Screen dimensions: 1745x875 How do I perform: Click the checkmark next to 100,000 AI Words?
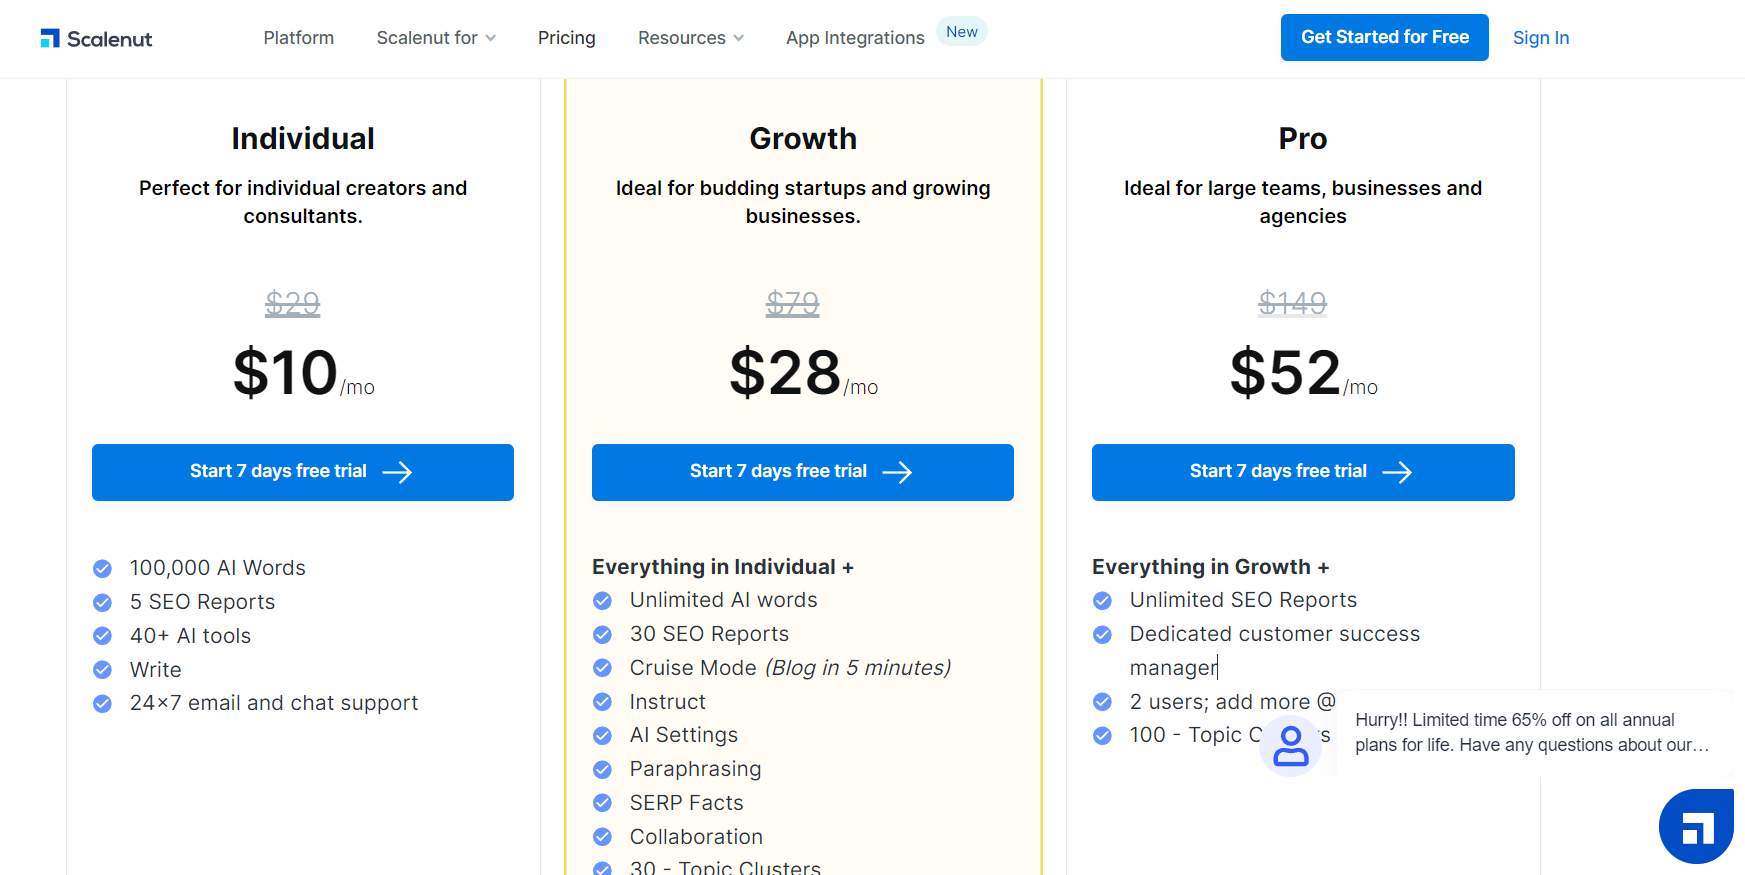(103, 569)
